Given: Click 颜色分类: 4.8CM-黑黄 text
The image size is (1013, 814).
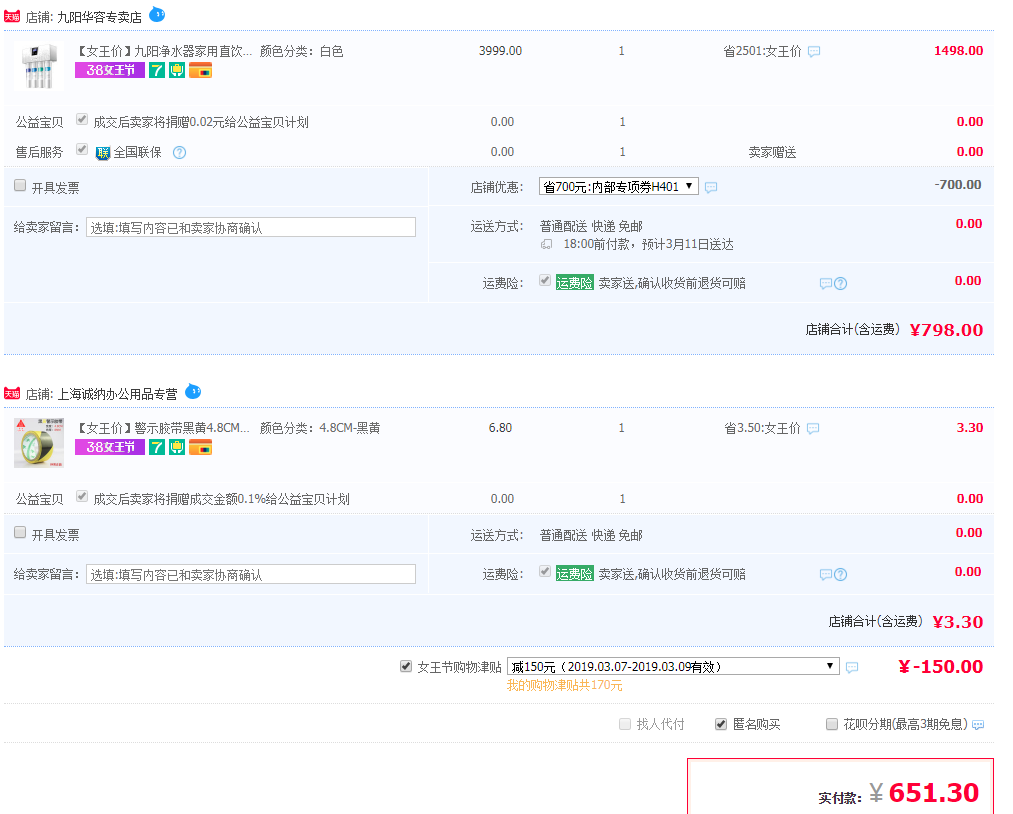Looking at the screenshot, I should [x=320, y=428].
